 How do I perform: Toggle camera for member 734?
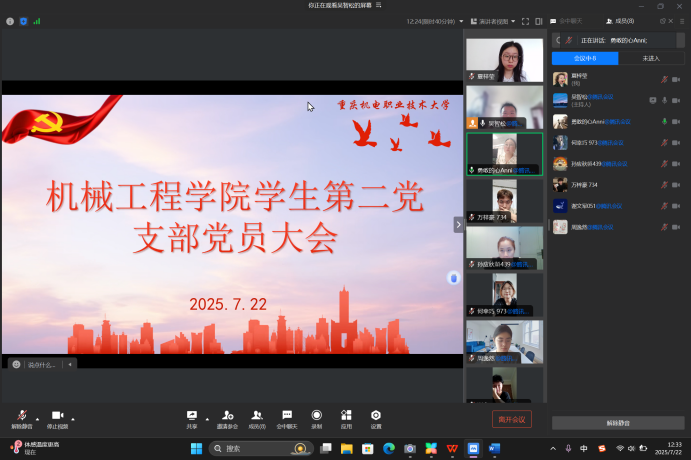676,185
